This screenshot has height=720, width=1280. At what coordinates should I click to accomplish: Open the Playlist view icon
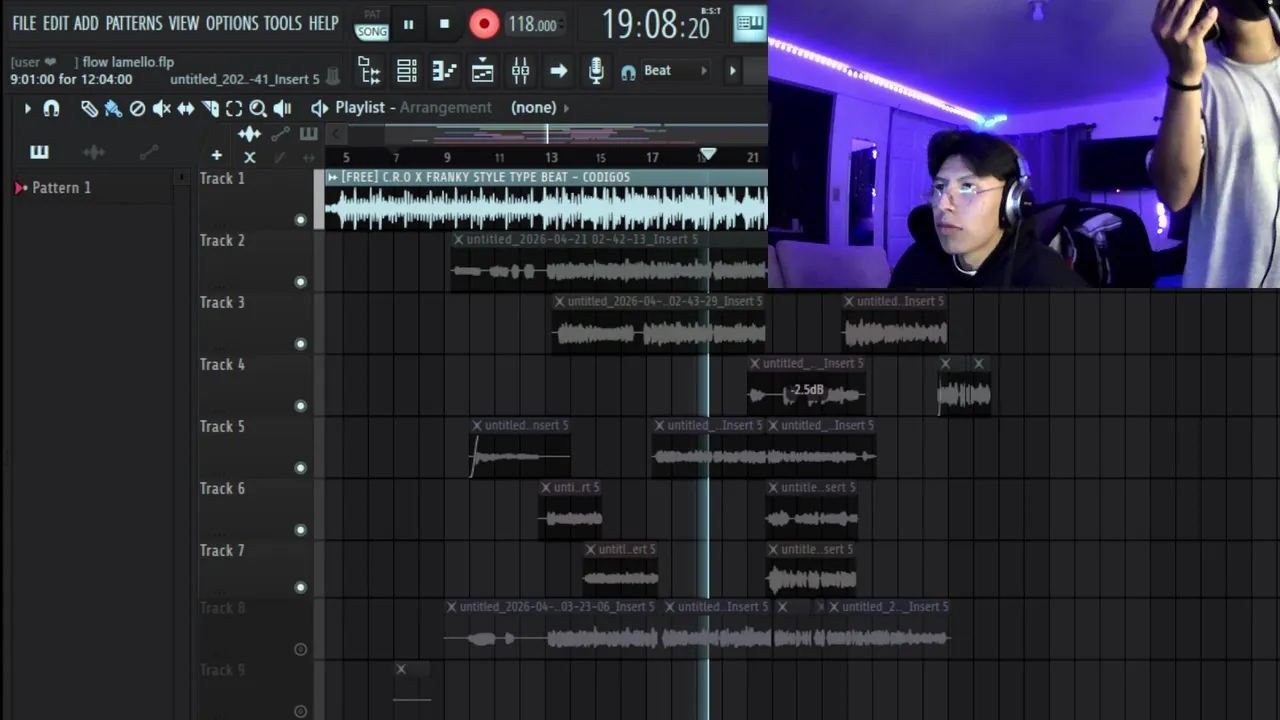pyautogui.click(x=482, y=70)
